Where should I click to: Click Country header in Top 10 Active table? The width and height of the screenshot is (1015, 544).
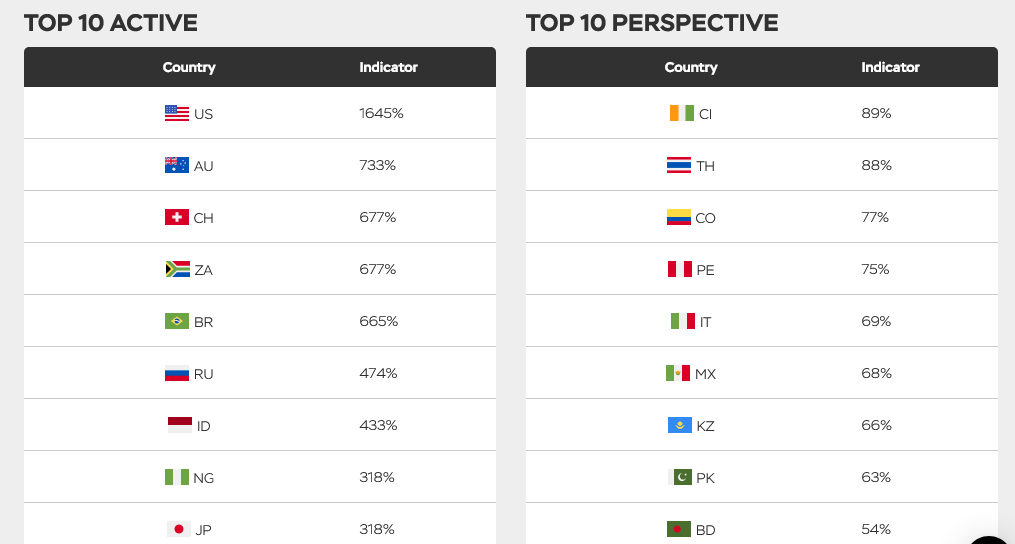(x=189, y=68)
